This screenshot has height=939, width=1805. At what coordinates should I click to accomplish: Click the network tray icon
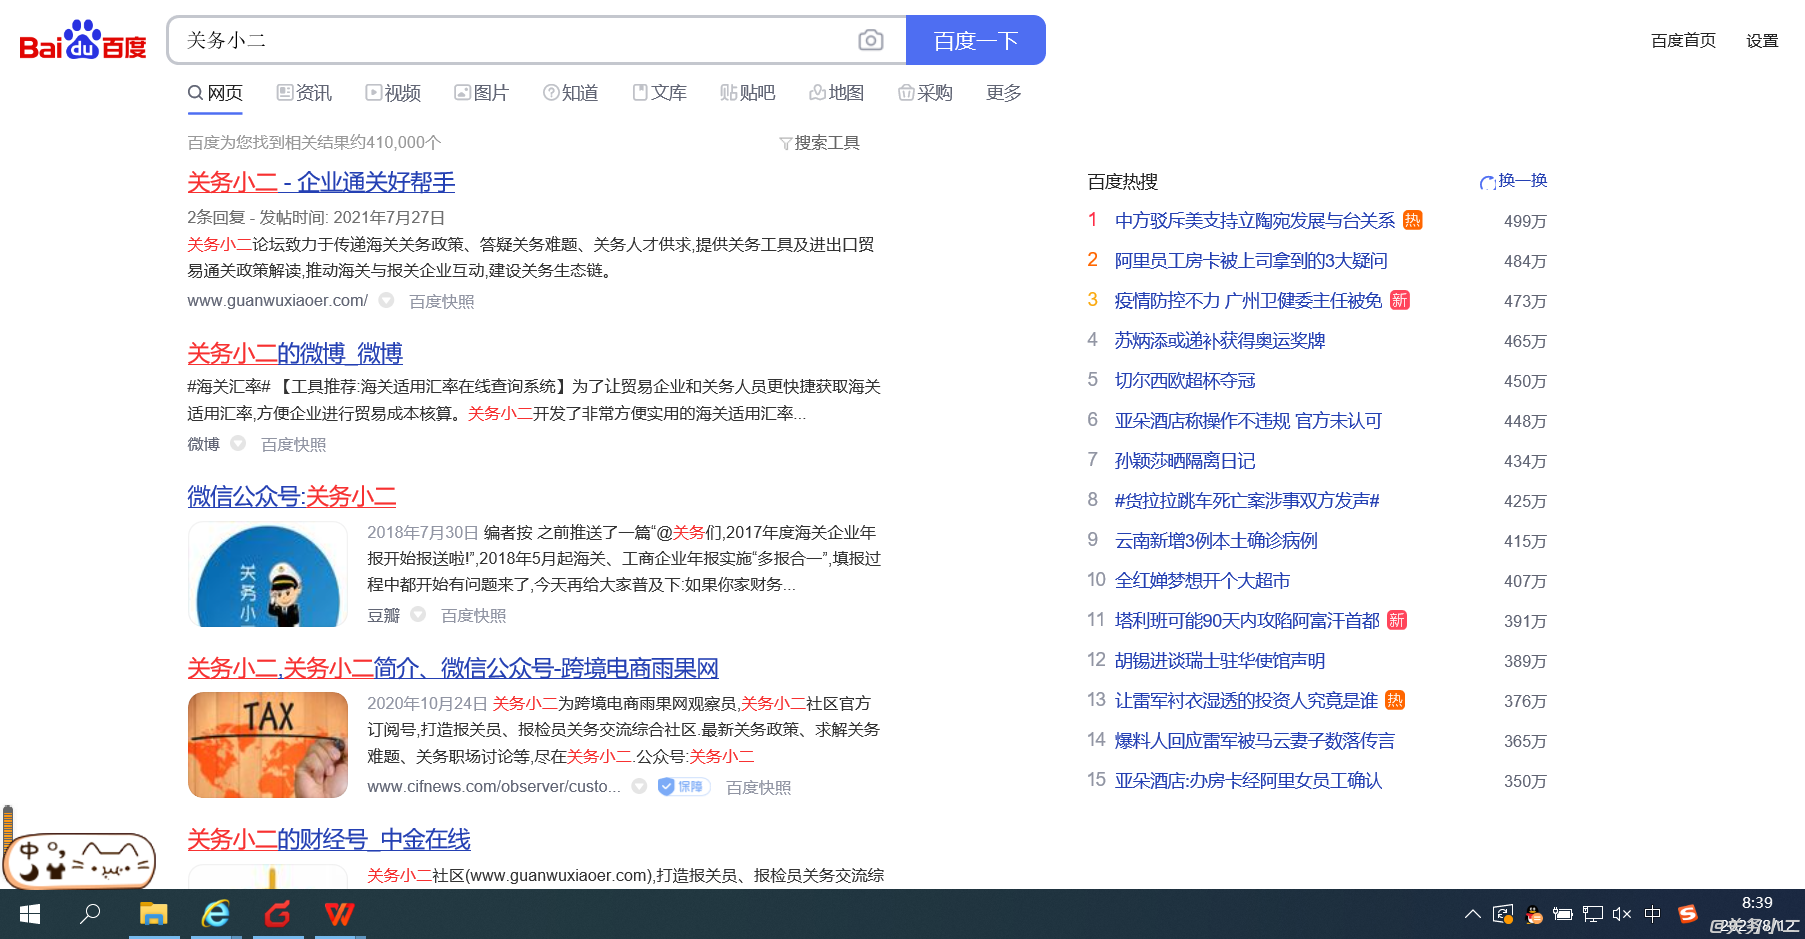tap(1592, 914)
